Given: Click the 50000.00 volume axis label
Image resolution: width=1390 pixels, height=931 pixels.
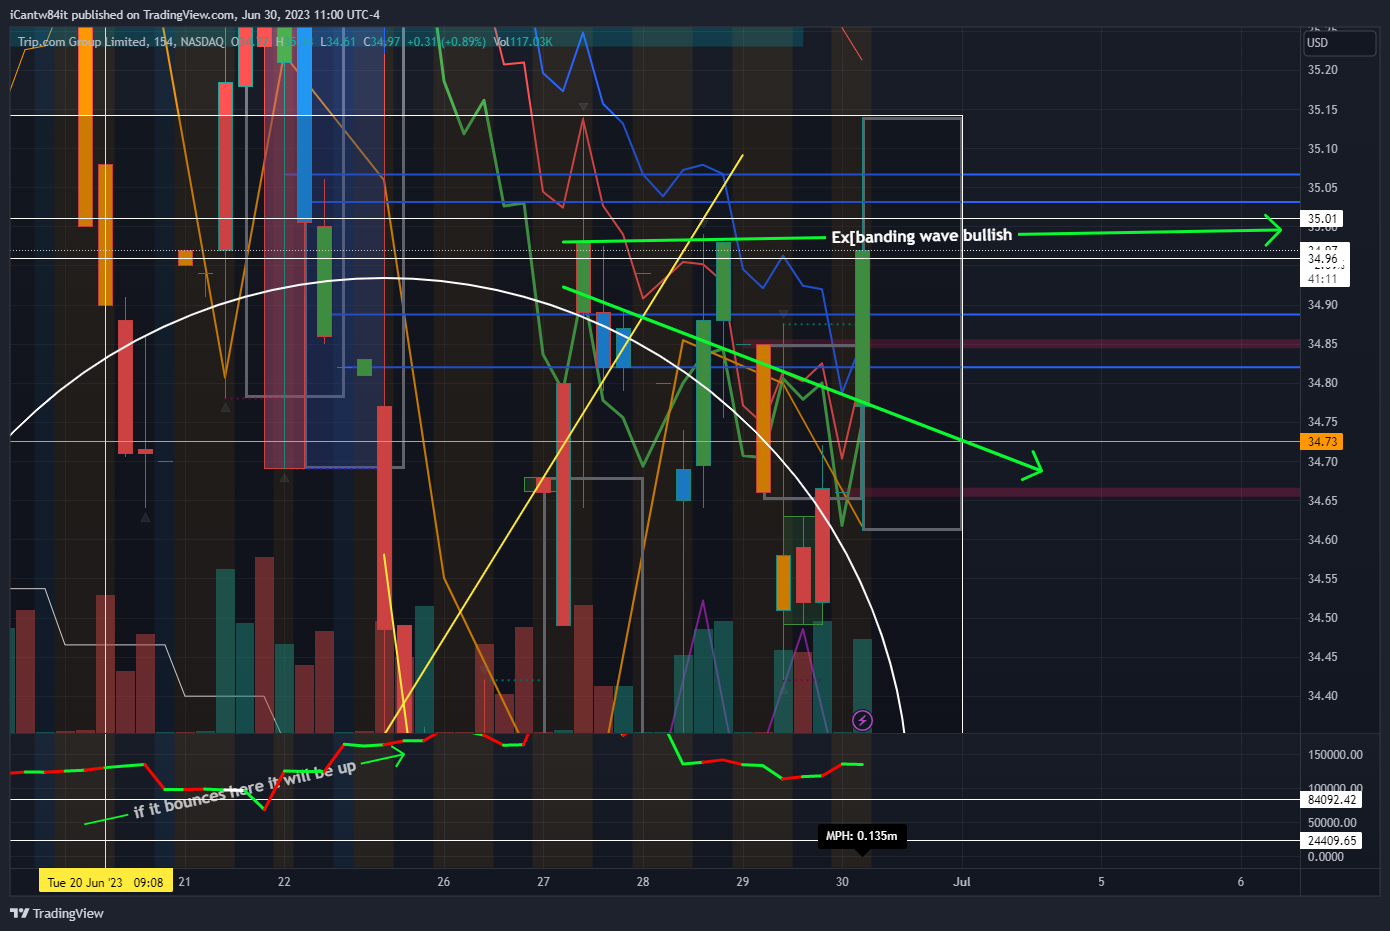Looking at the screenshot, I should click(x=1332, y=823).
